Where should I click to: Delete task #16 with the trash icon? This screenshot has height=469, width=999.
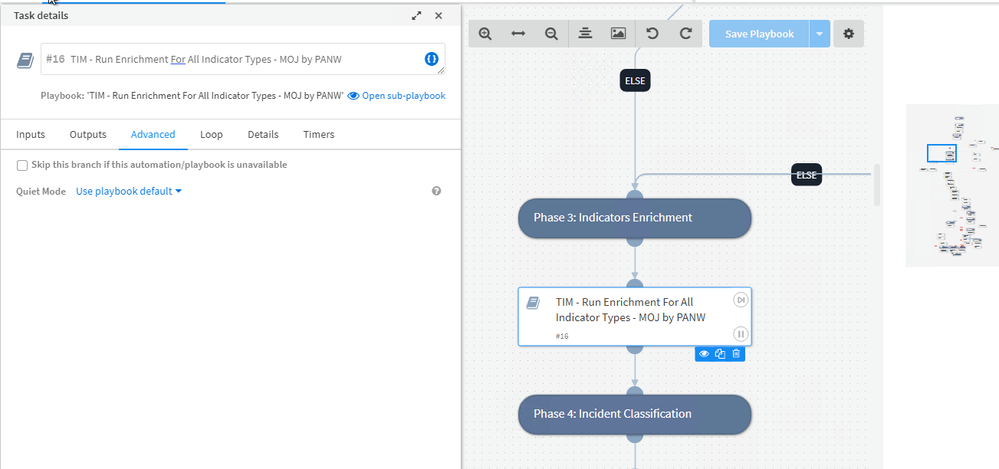pyautogui.click(x=736, y=354)
